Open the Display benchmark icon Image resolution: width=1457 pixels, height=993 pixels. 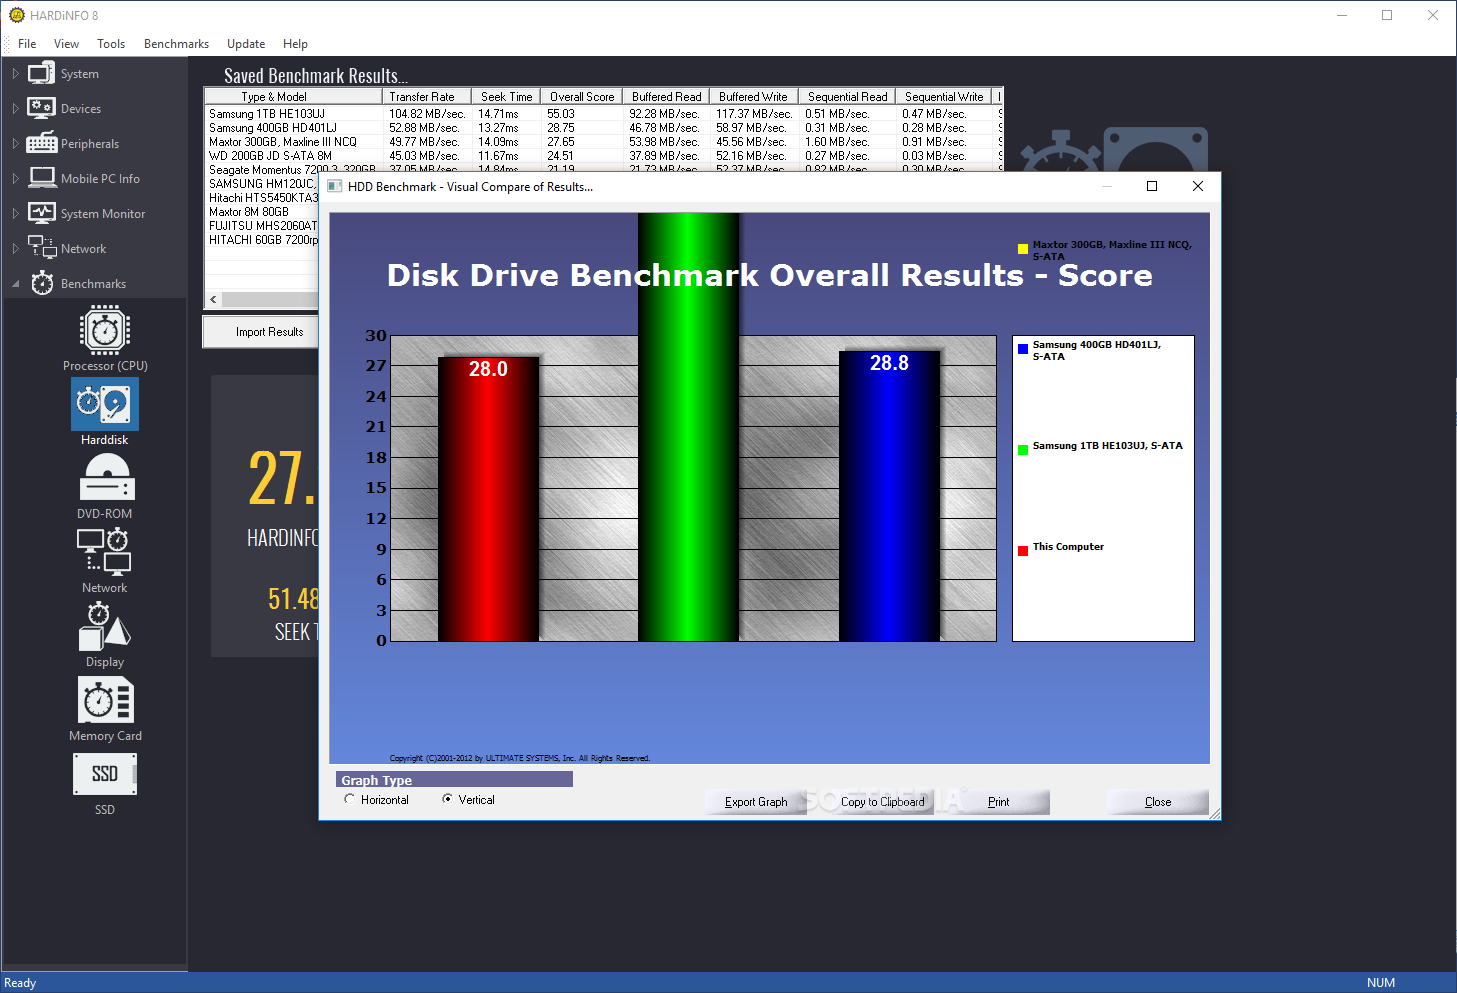105,626
